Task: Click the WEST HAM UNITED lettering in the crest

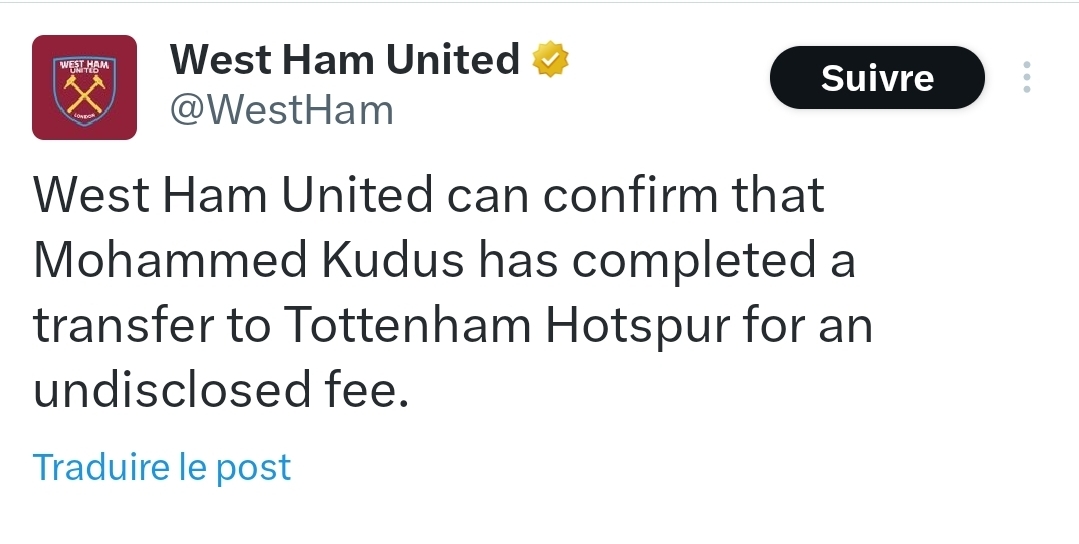Action: [84, 67]
